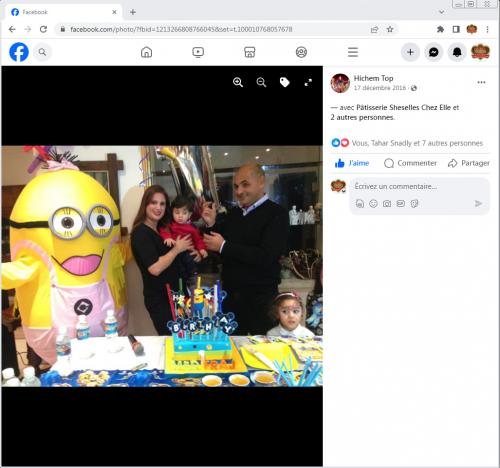Bookmark this page with star
The image size is (500, 468).
click(390, 29)
